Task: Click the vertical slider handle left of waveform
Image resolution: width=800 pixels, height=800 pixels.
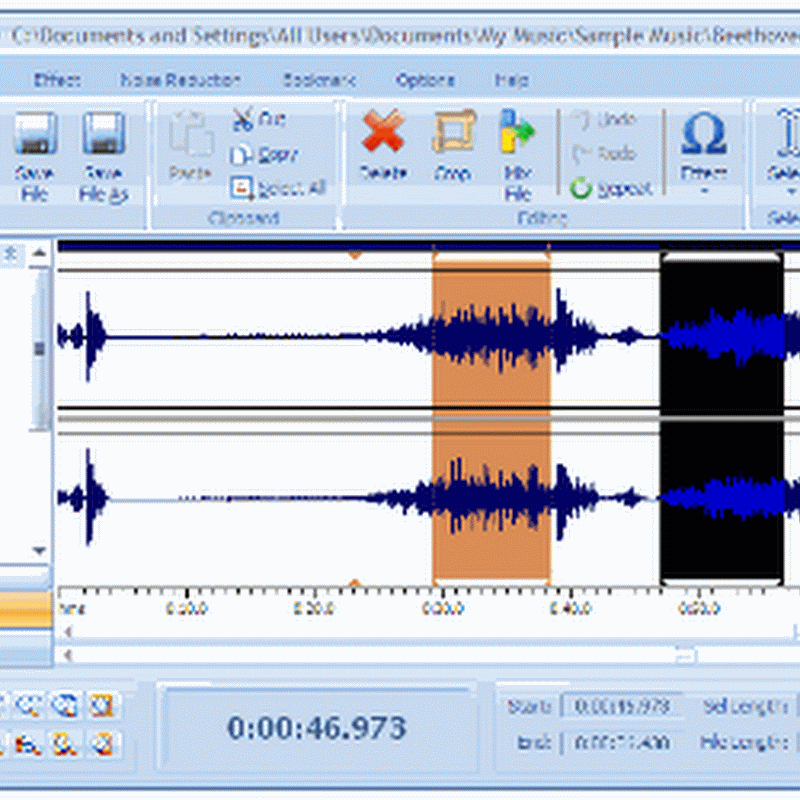Action: (x=40, y=348)
